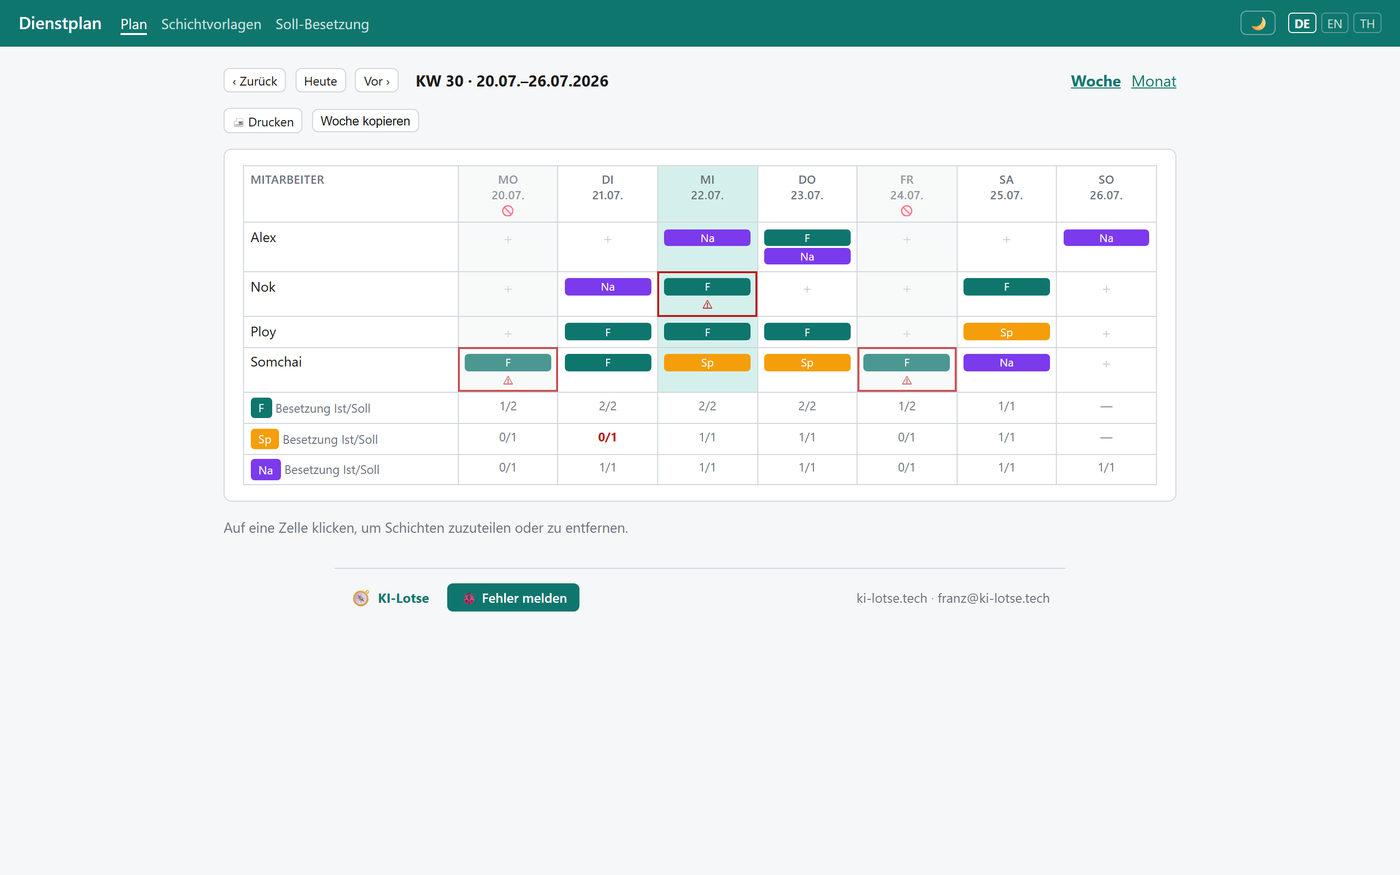Click the blocked-day icon under Friday 24.07.

coord(907,211)
